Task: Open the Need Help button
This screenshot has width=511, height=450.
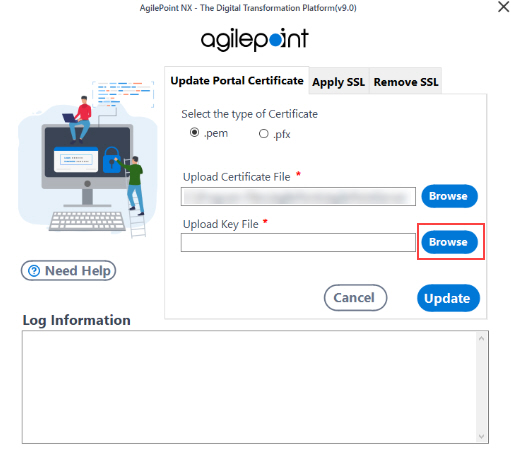Action: (68, 271)
